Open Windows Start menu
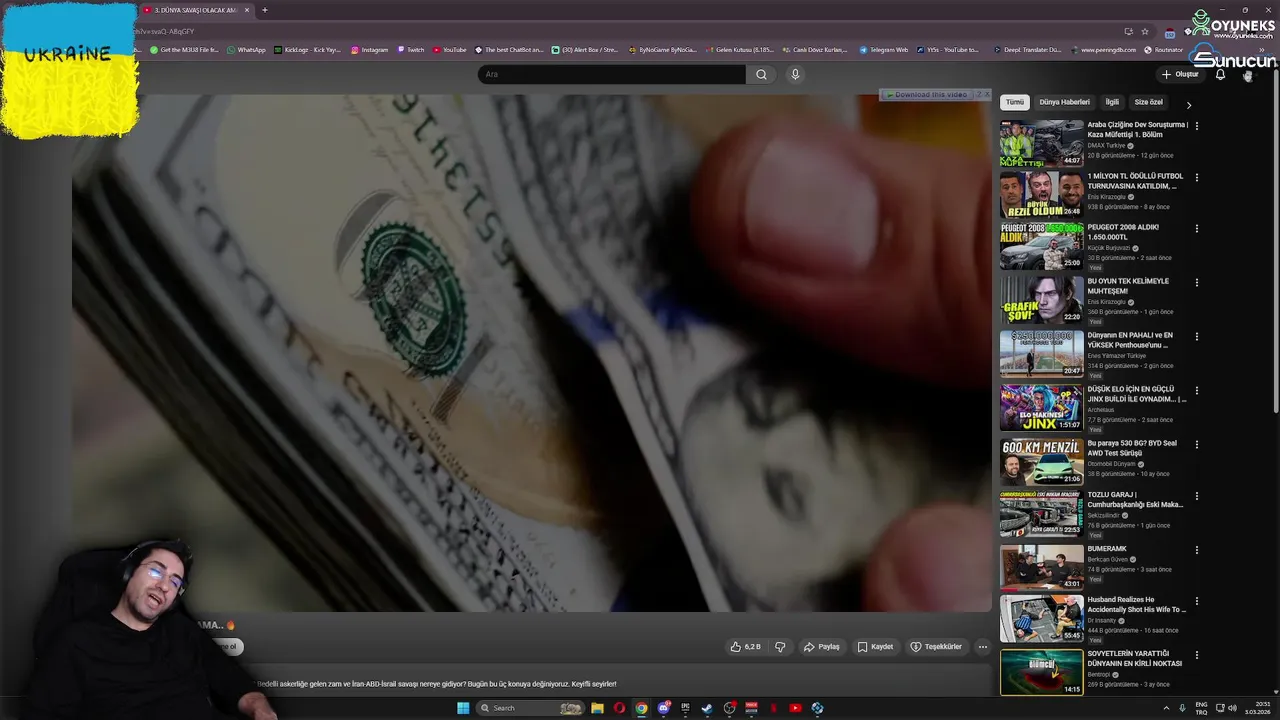The image size is (1280, 720). point(463,708)
